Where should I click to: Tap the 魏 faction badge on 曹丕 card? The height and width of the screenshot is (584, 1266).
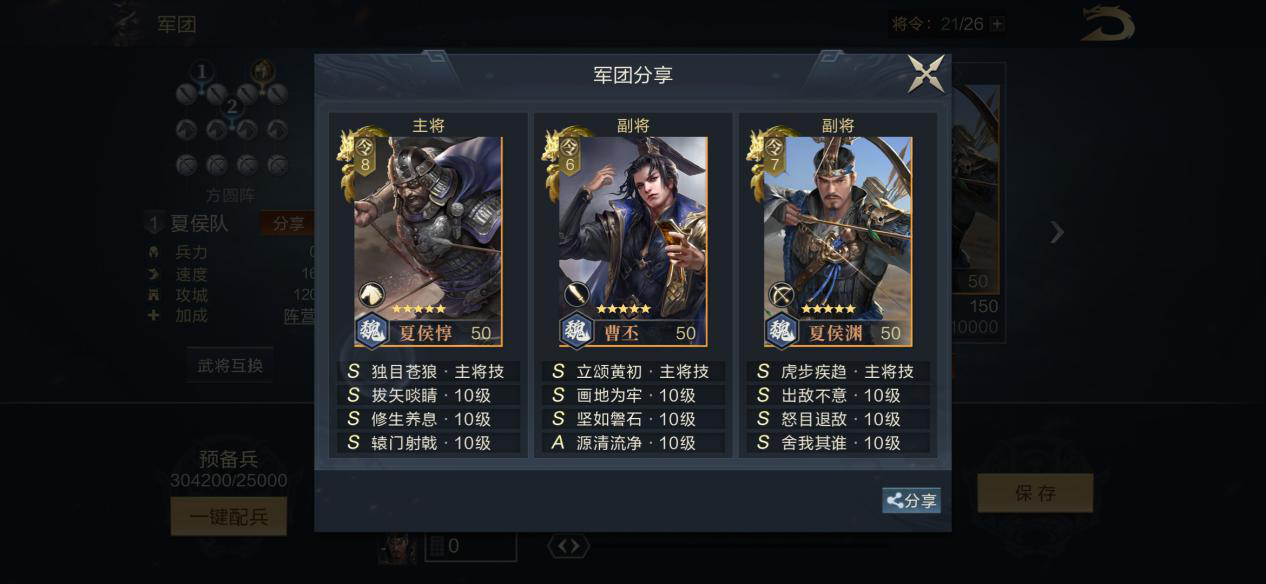pyautogui.click(x=577, y=331)
